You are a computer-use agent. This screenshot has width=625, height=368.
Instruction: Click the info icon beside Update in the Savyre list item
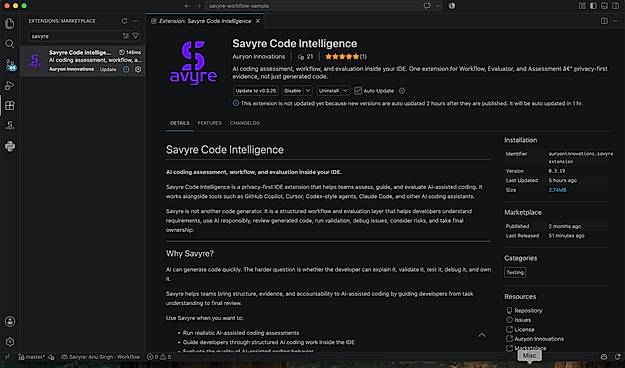pyautogui.click(x=126, y=69)
